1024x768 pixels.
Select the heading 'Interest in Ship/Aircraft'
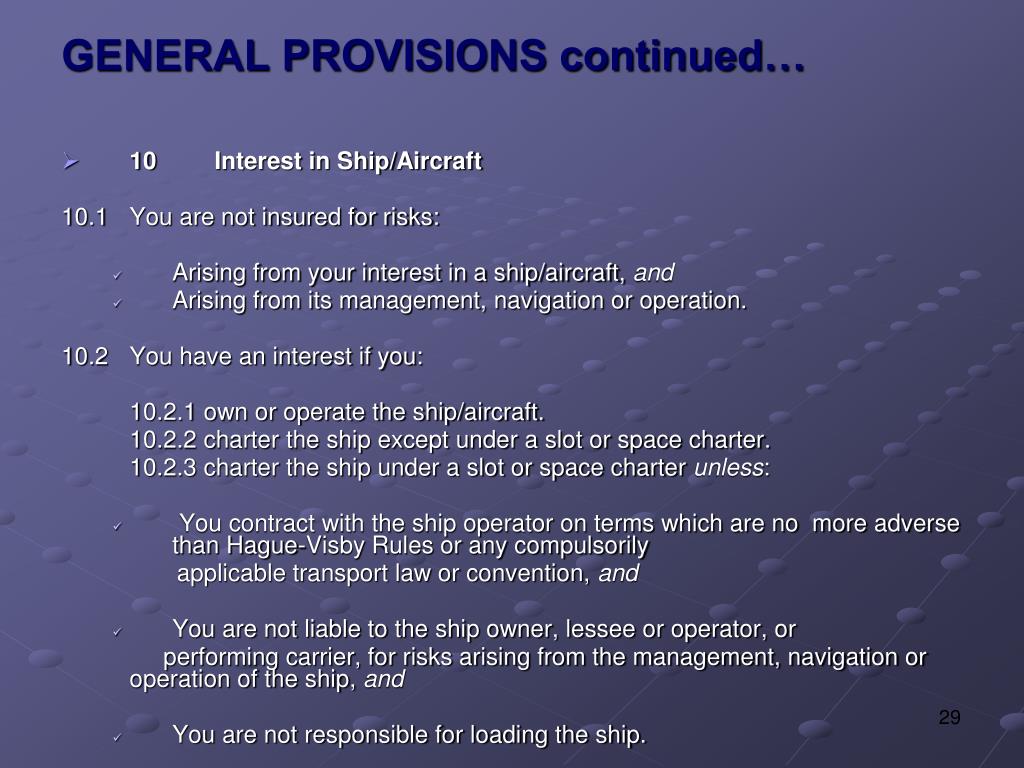pyautogui.click(x=348, y=161)
